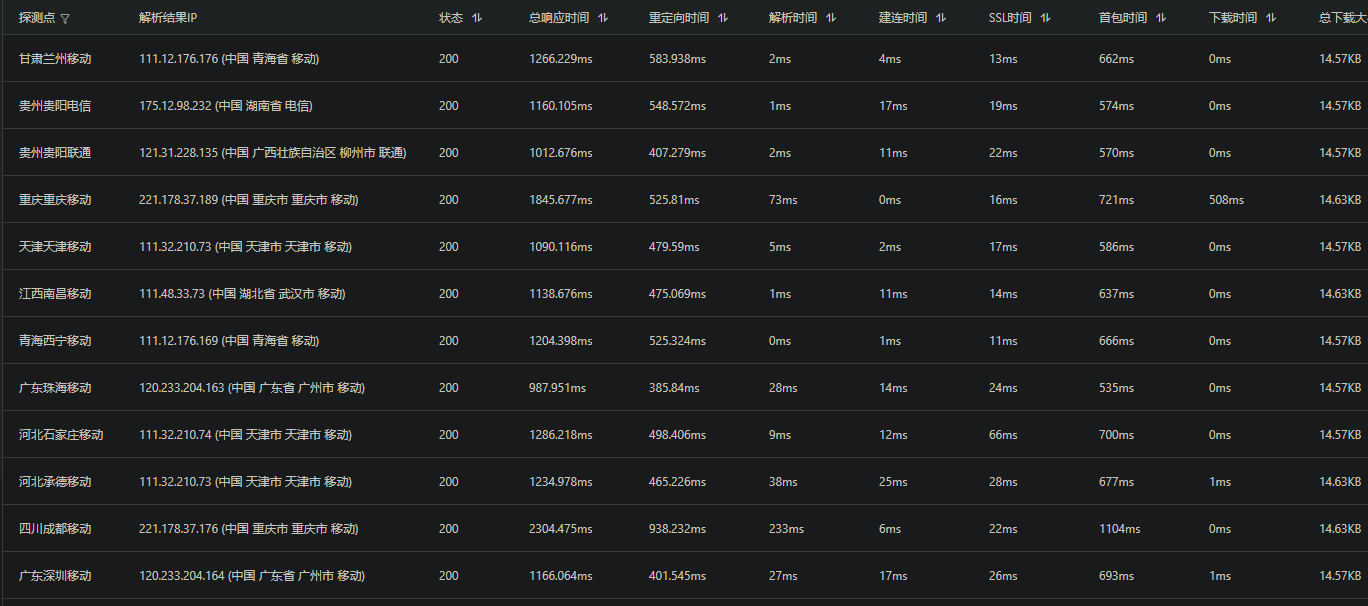Image resolution: width=1368 pixels, height=606 pixels.
Task: Sort by SSL时间 using its arrows icon
Action: tap(1045, 18)
